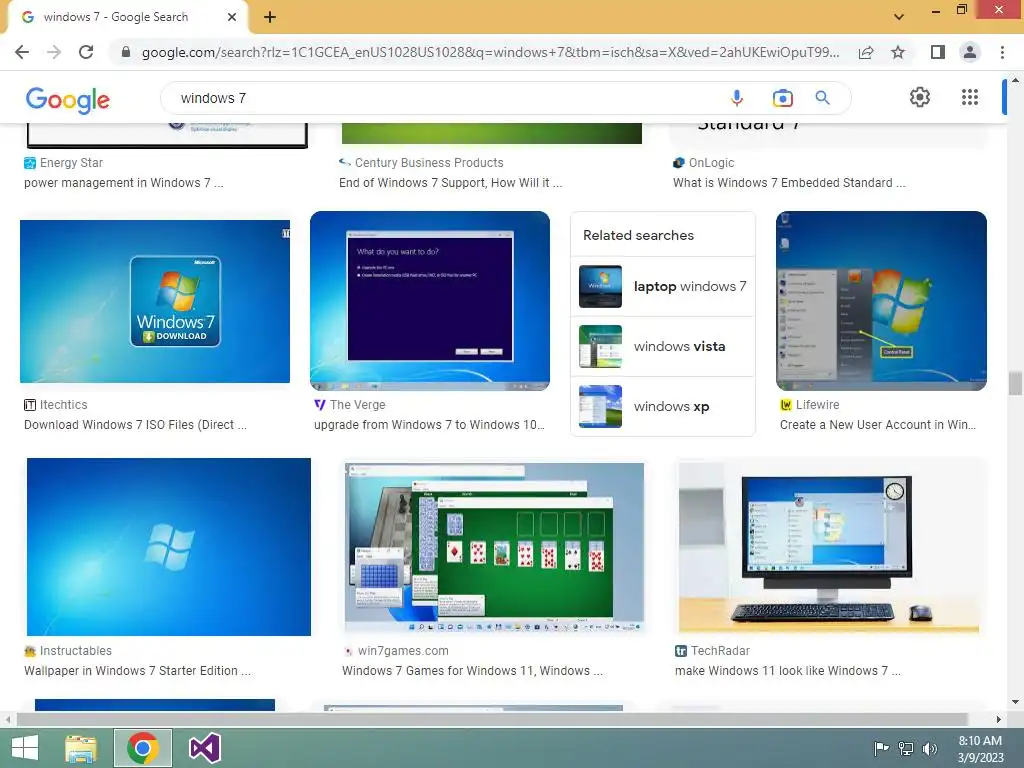Viewport: 1024px width, 768px height.
Task: Open related search laptop windows 7
Action: pos(663,287)
